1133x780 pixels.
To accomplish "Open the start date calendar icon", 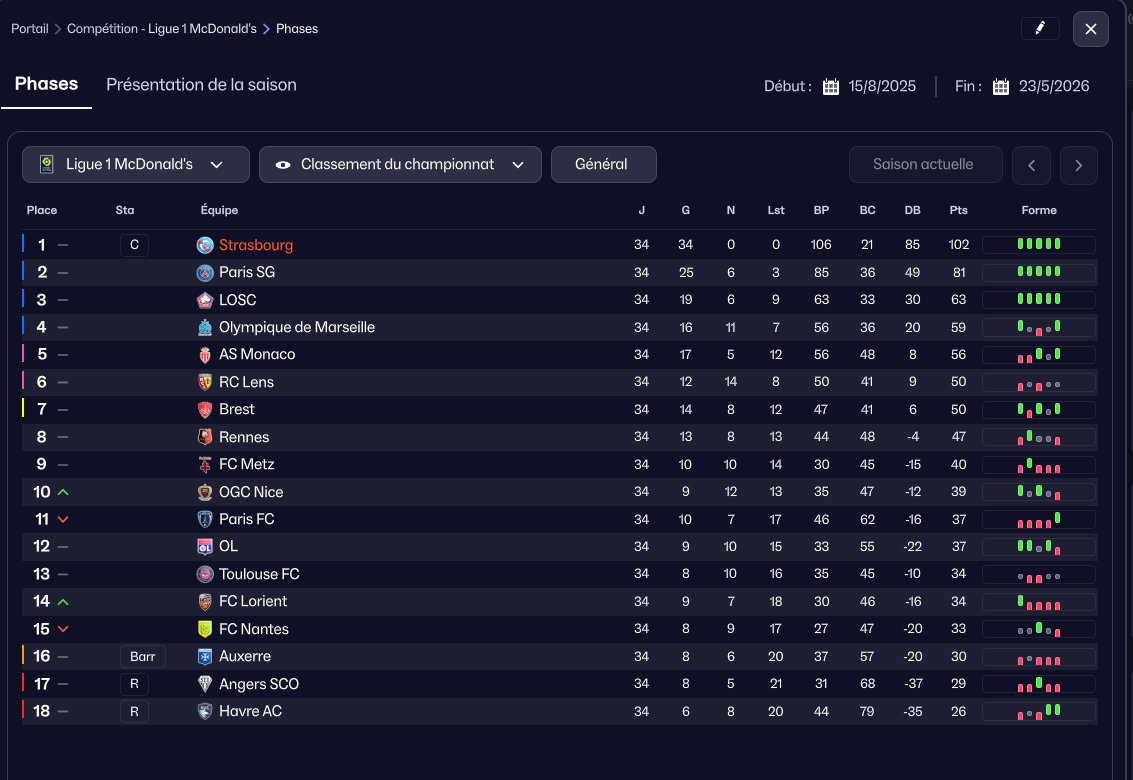I will click(830, 87).
